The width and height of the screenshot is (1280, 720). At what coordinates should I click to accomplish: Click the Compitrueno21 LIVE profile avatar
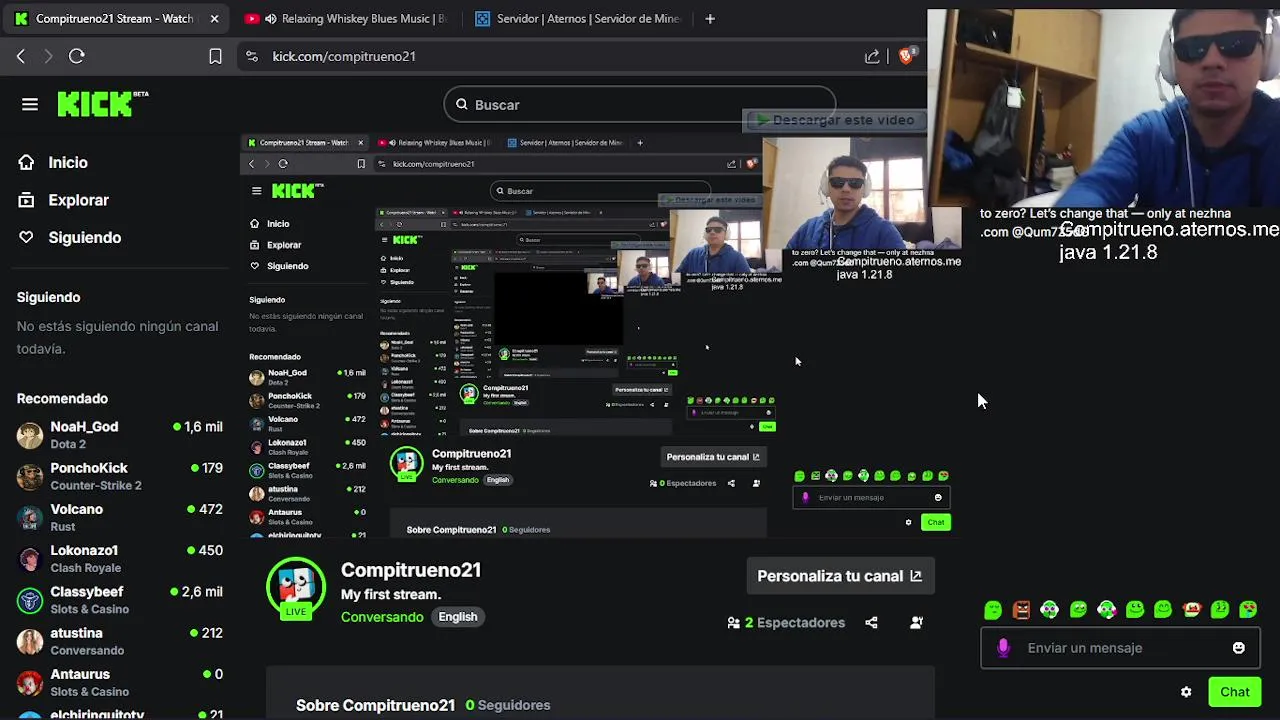click(296, 588)
